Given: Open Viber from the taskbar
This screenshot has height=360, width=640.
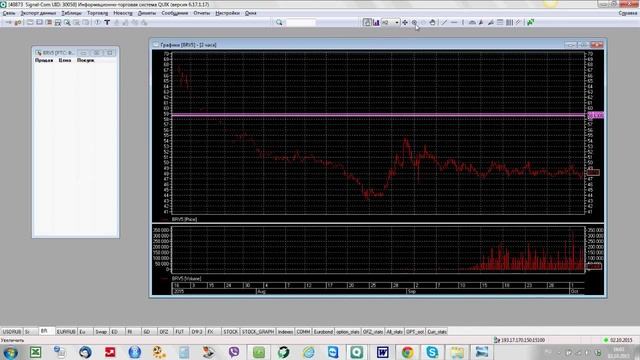Looking at the screenshot, I should pyautogui.click(x=234, y=352).
